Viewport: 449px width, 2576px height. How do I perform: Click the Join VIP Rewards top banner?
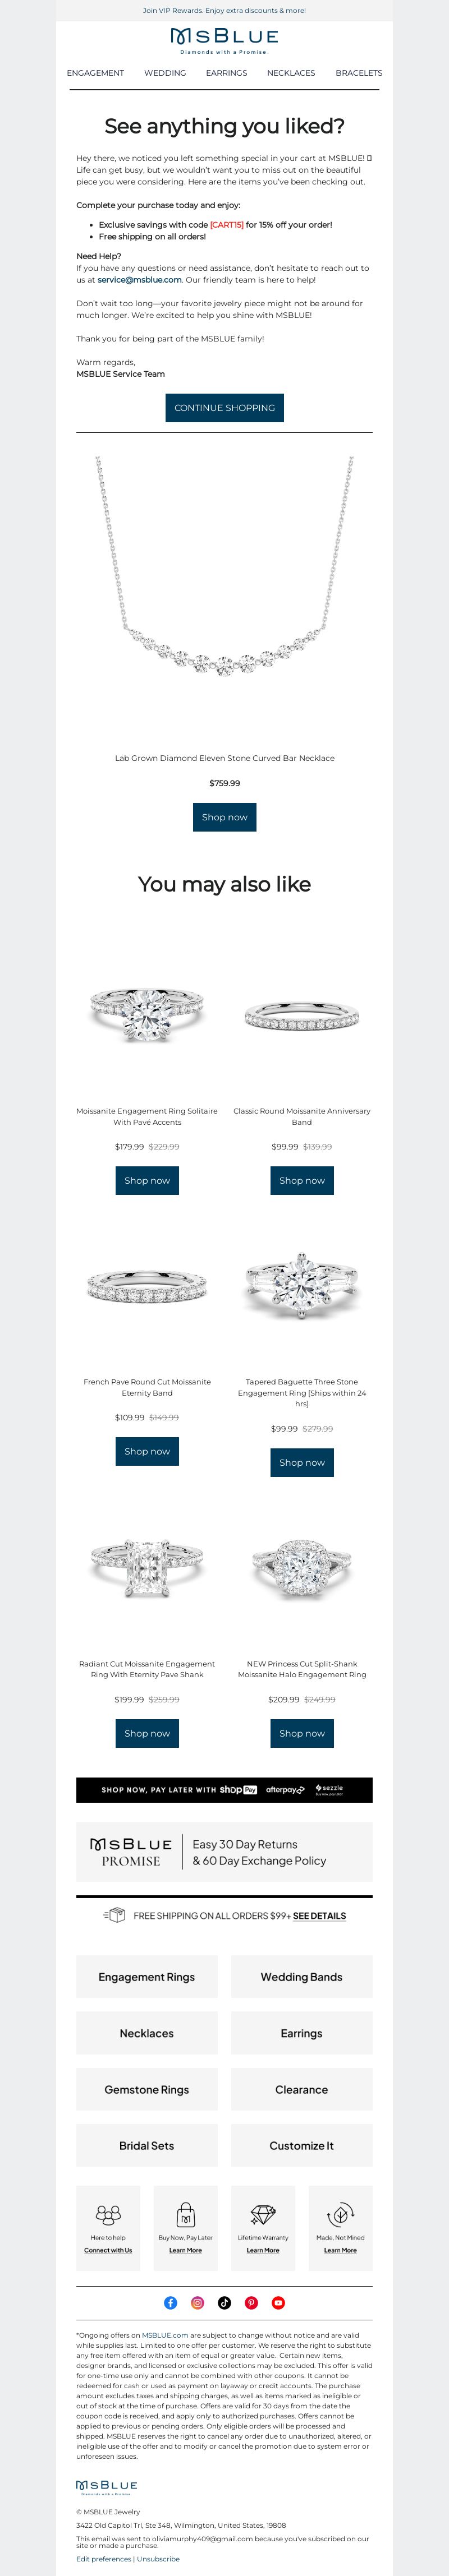coord(224,11)
